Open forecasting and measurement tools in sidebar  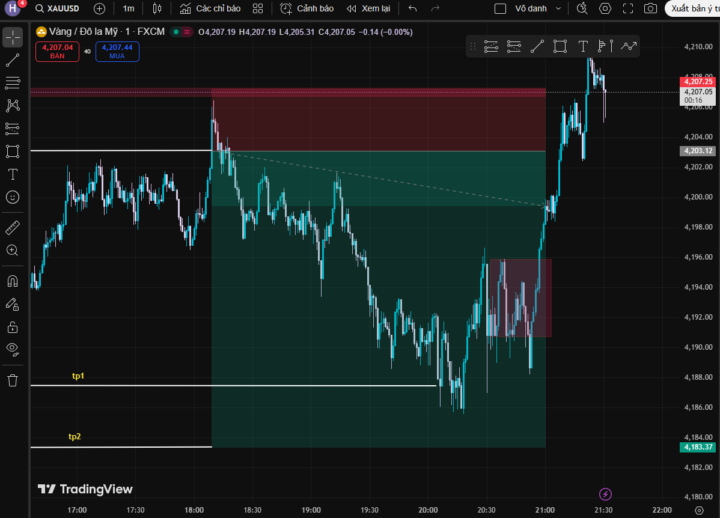(x=13, y=129)
